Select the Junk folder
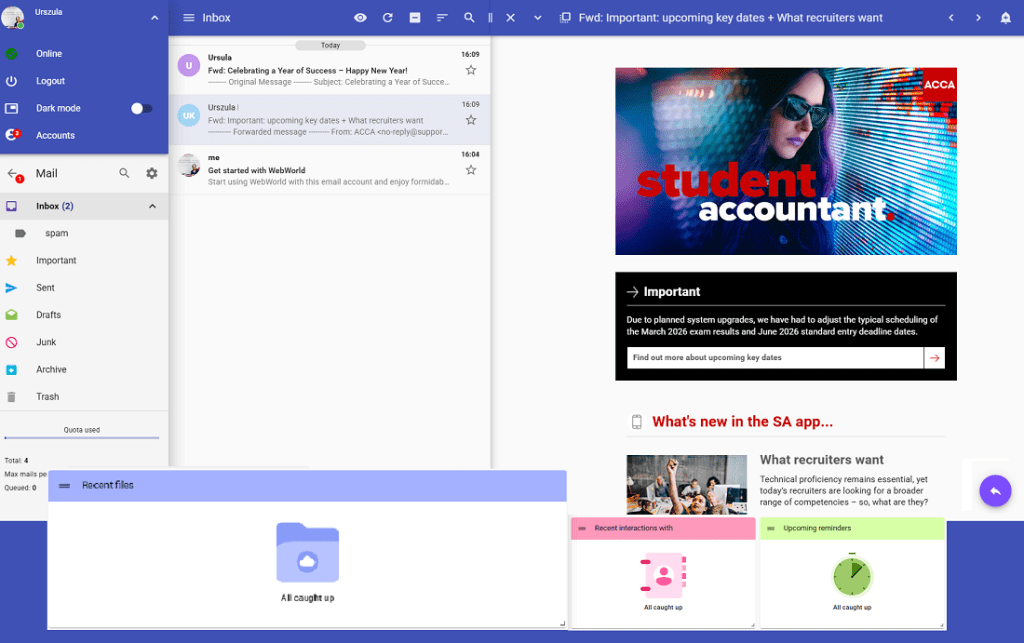 click(46, 342)
